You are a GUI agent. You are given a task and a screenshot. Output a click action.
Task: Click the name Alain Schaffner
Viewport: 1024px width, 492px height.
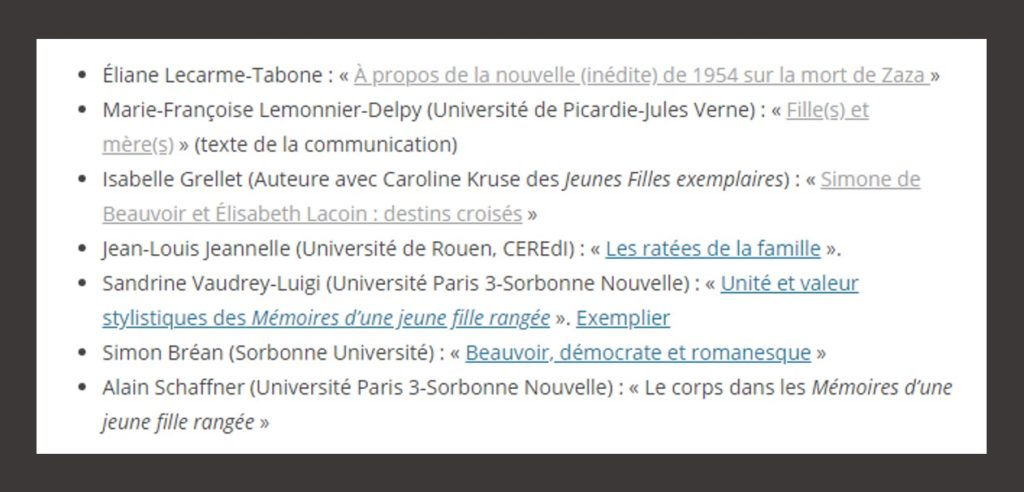(172, 387)
